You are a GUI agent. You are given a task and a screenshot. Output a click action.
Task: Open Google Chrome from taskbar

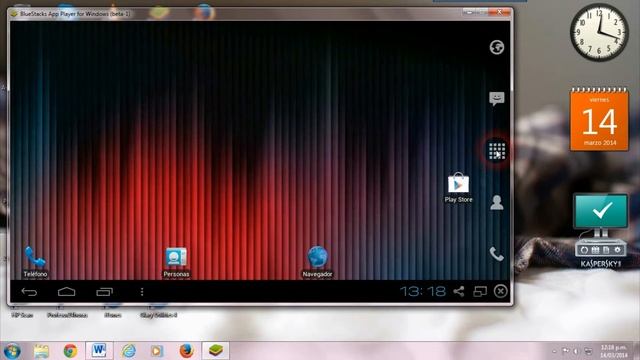point(70,351)
